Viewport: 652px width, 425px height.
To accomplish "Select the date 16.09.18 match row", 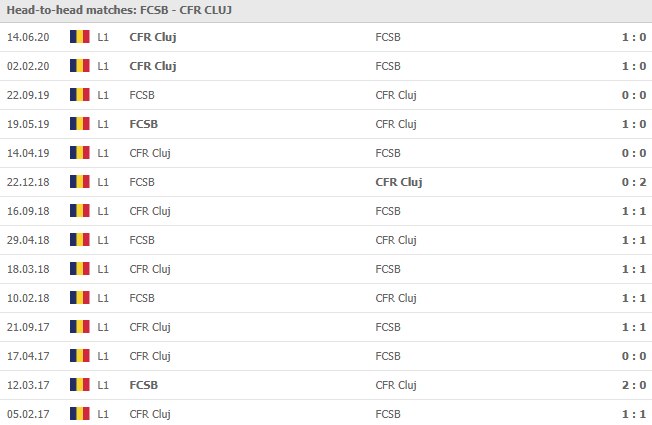I will pos(326,211).
